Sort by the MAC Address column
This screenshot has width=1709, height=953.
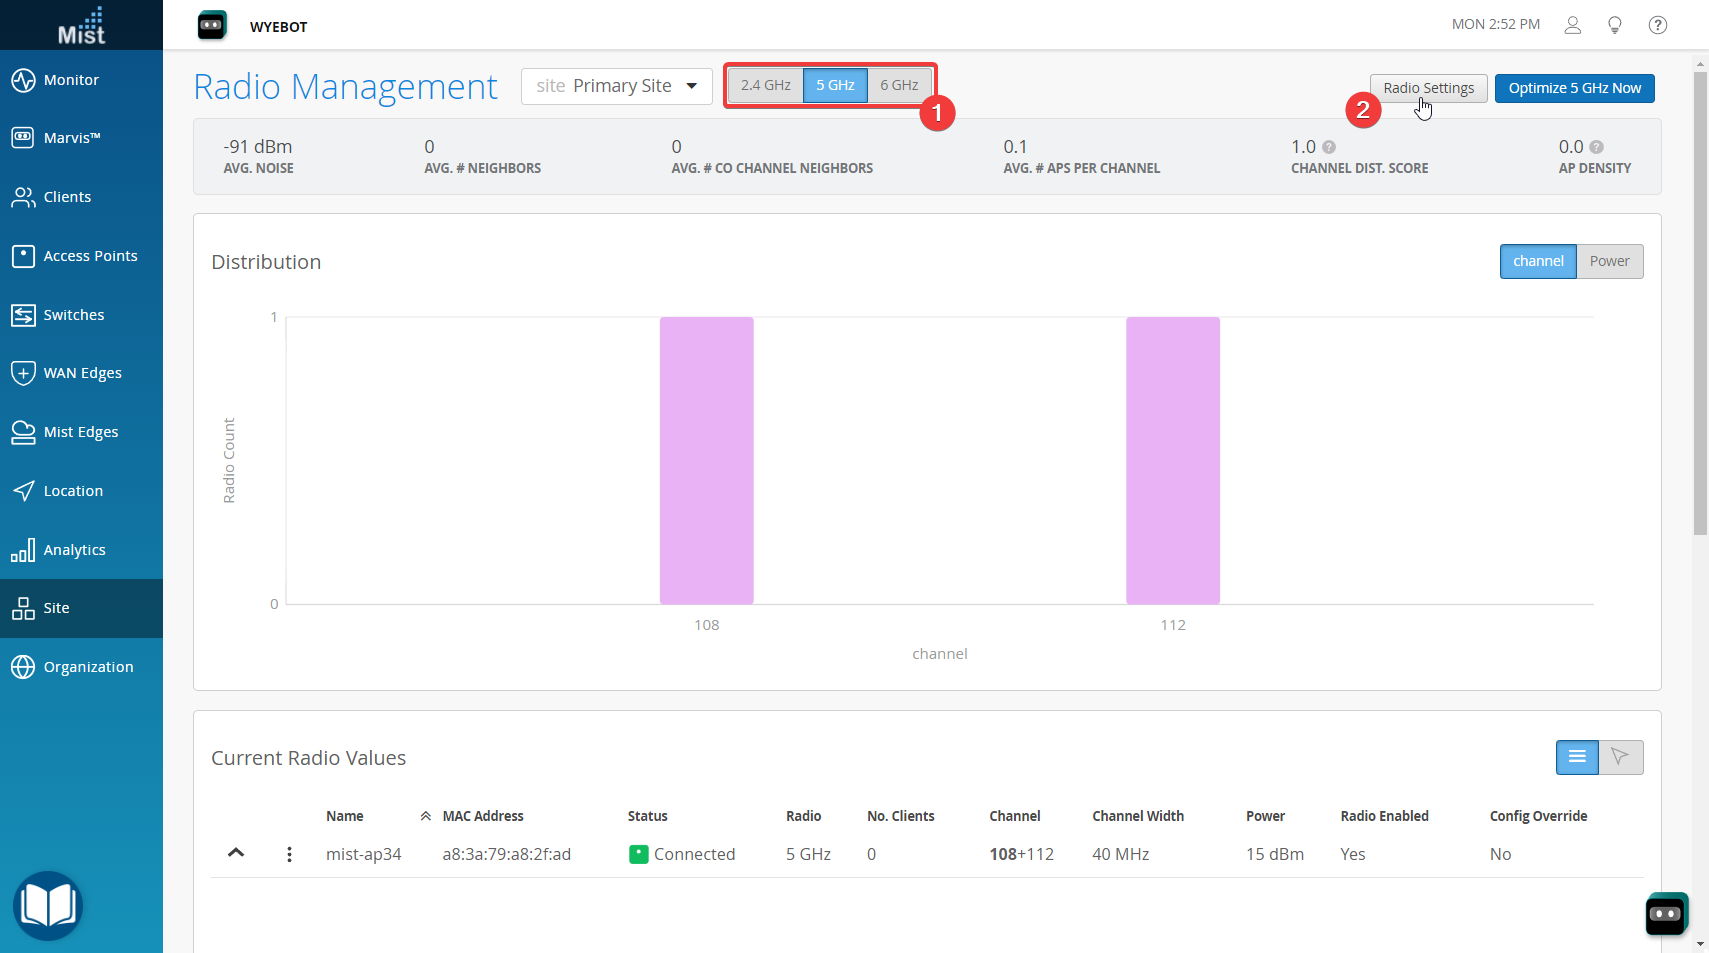(x=483, y=816)
